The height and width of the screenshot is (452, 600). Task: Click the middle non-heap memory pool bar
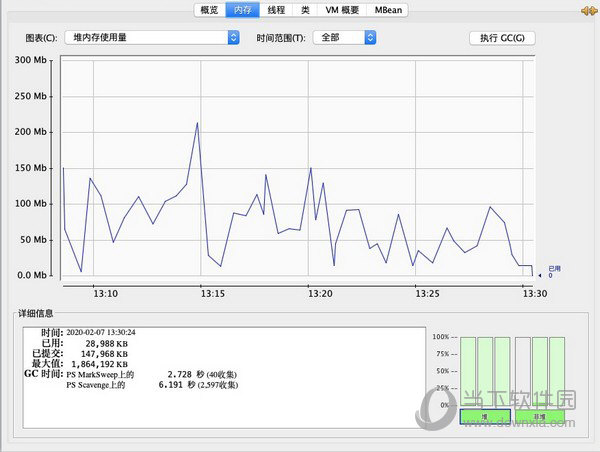tap(540, 372)
